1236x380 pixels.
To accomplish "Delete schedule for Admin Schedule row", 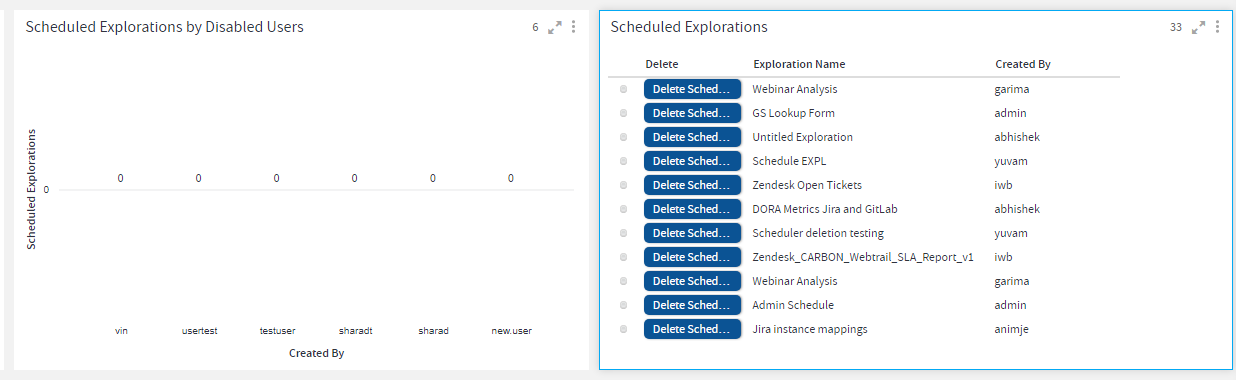I will click(x=692, y=305).
